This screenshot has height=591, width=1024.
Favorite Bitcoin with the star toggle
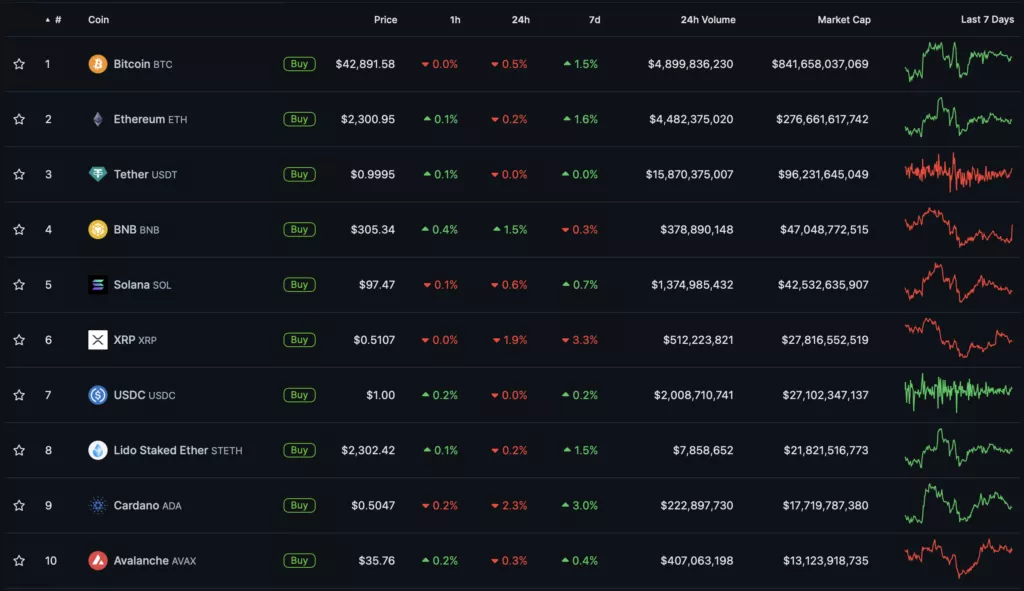[x=19, y=64]
